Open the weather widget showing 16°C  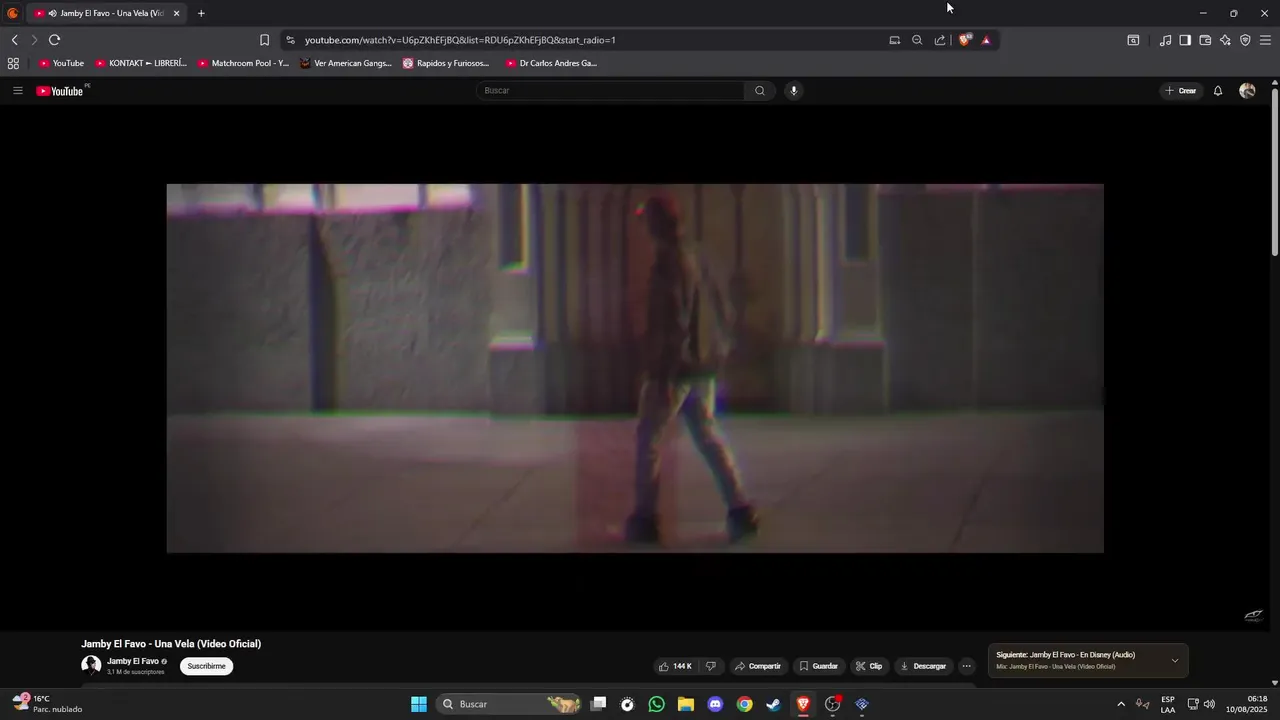[46, 704]
